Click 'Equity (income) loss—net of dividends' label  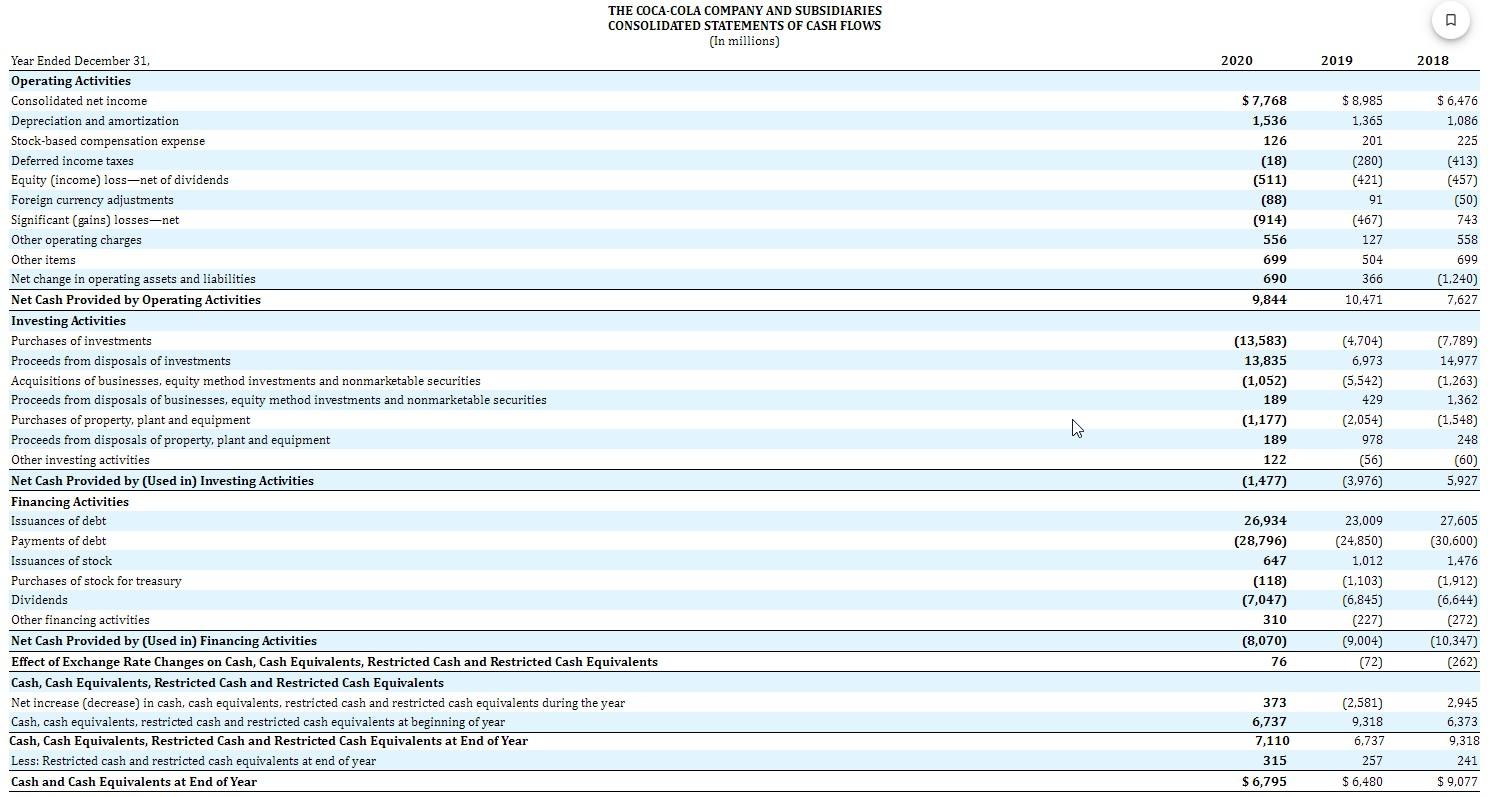point(120,180)
